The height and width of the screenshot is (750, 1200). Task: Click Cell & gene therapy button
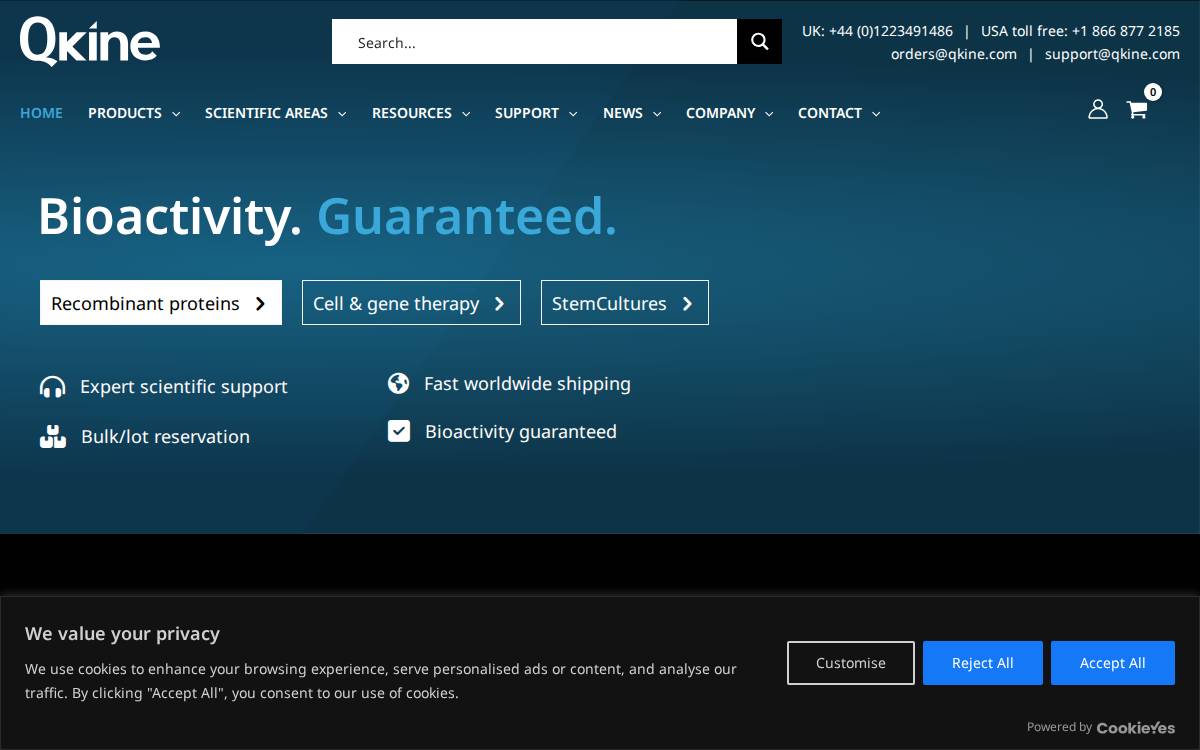[411, 303]
